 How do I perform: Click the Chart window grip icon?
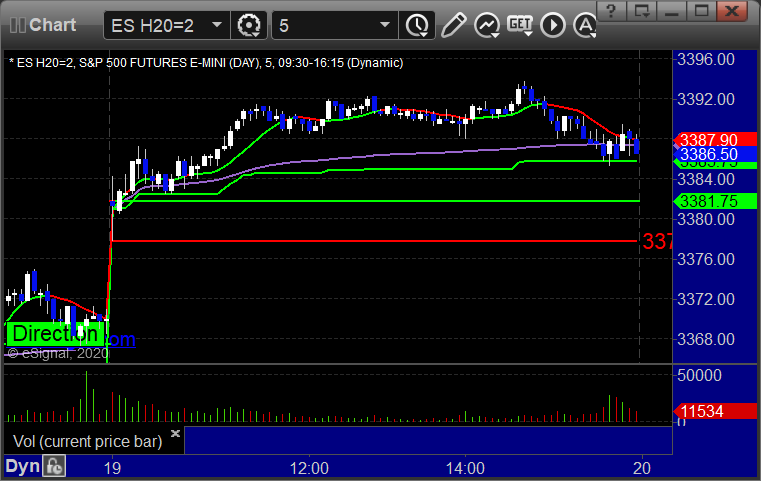pos(17,25)
